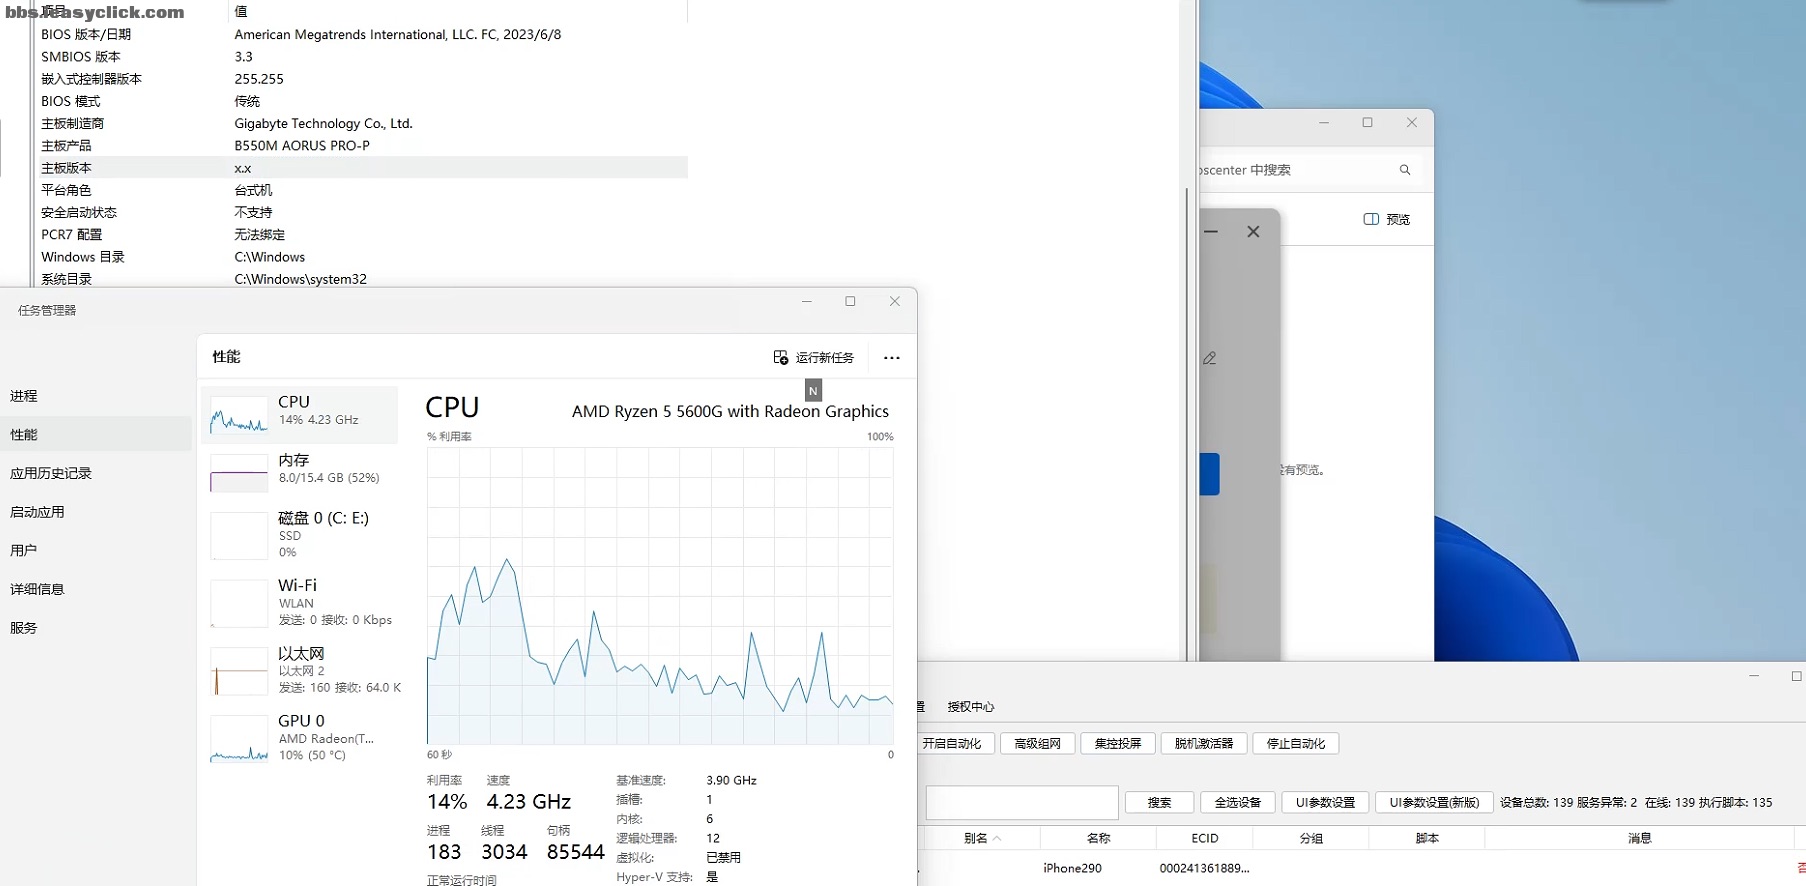
Task: Open 磁盘 0 (C: E:) disk stats
Action: (300, 534)
